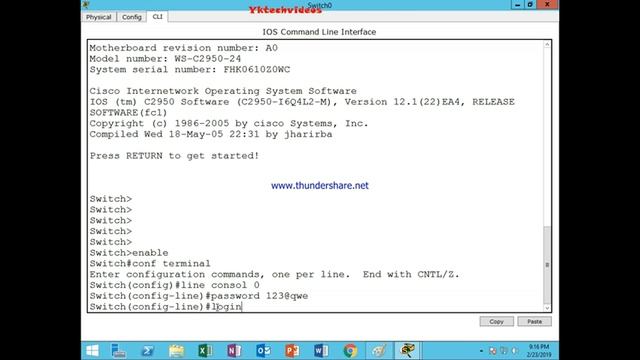
Task: Click the CLI scrollbar down arrow
Action: [547, 308]
